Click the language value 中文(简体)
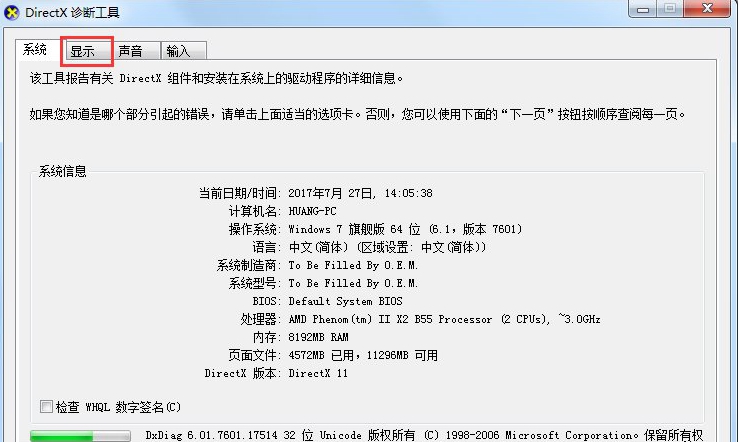Viewport: 738px width, 442px height. (x=387, y=247)
